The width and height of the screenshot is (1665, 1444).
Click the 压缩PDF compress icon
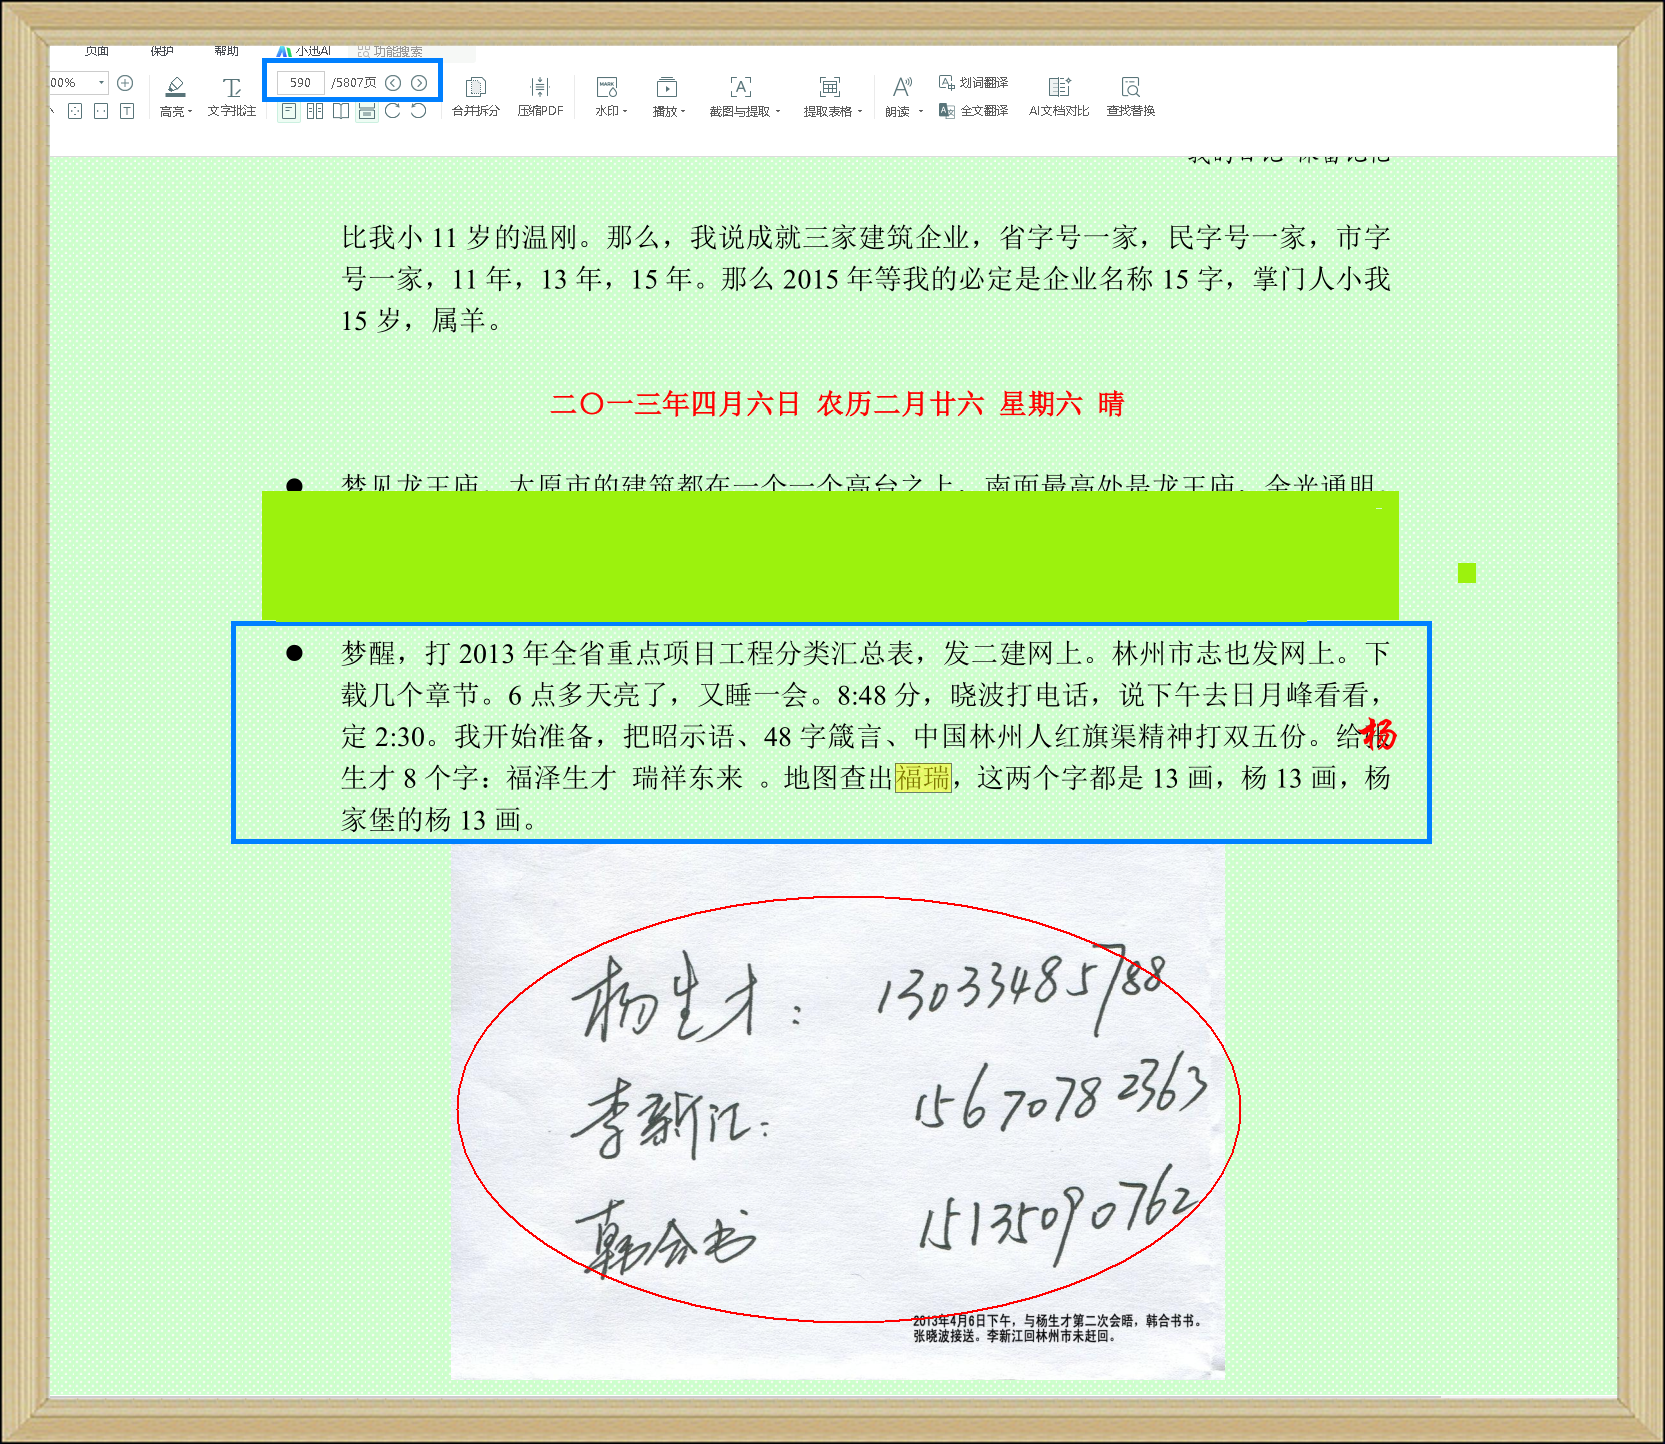[x=540, y=88]
